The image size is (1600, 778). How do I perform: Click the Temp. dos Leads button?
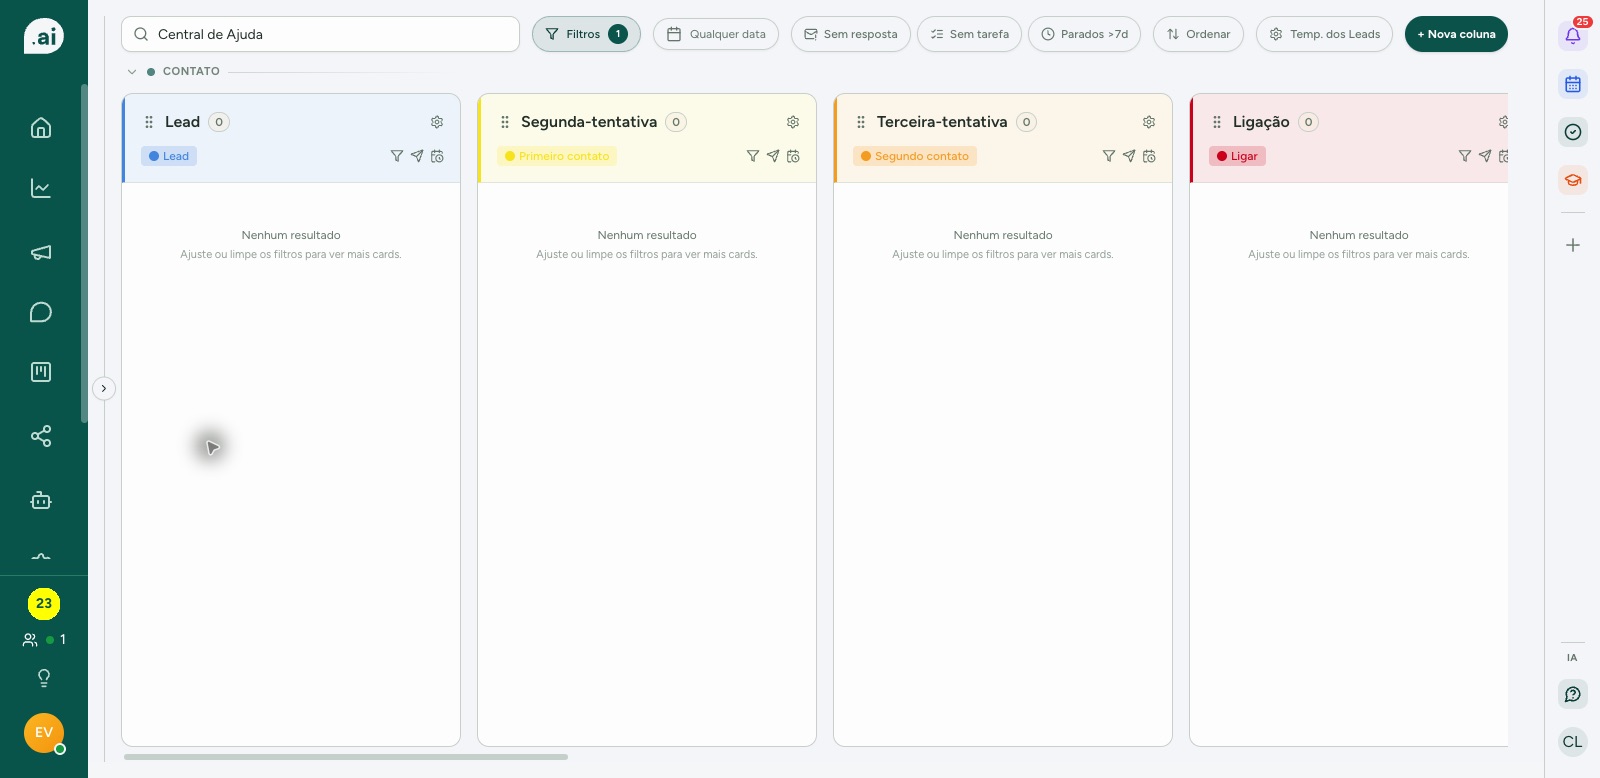(x=1324, y=34)
